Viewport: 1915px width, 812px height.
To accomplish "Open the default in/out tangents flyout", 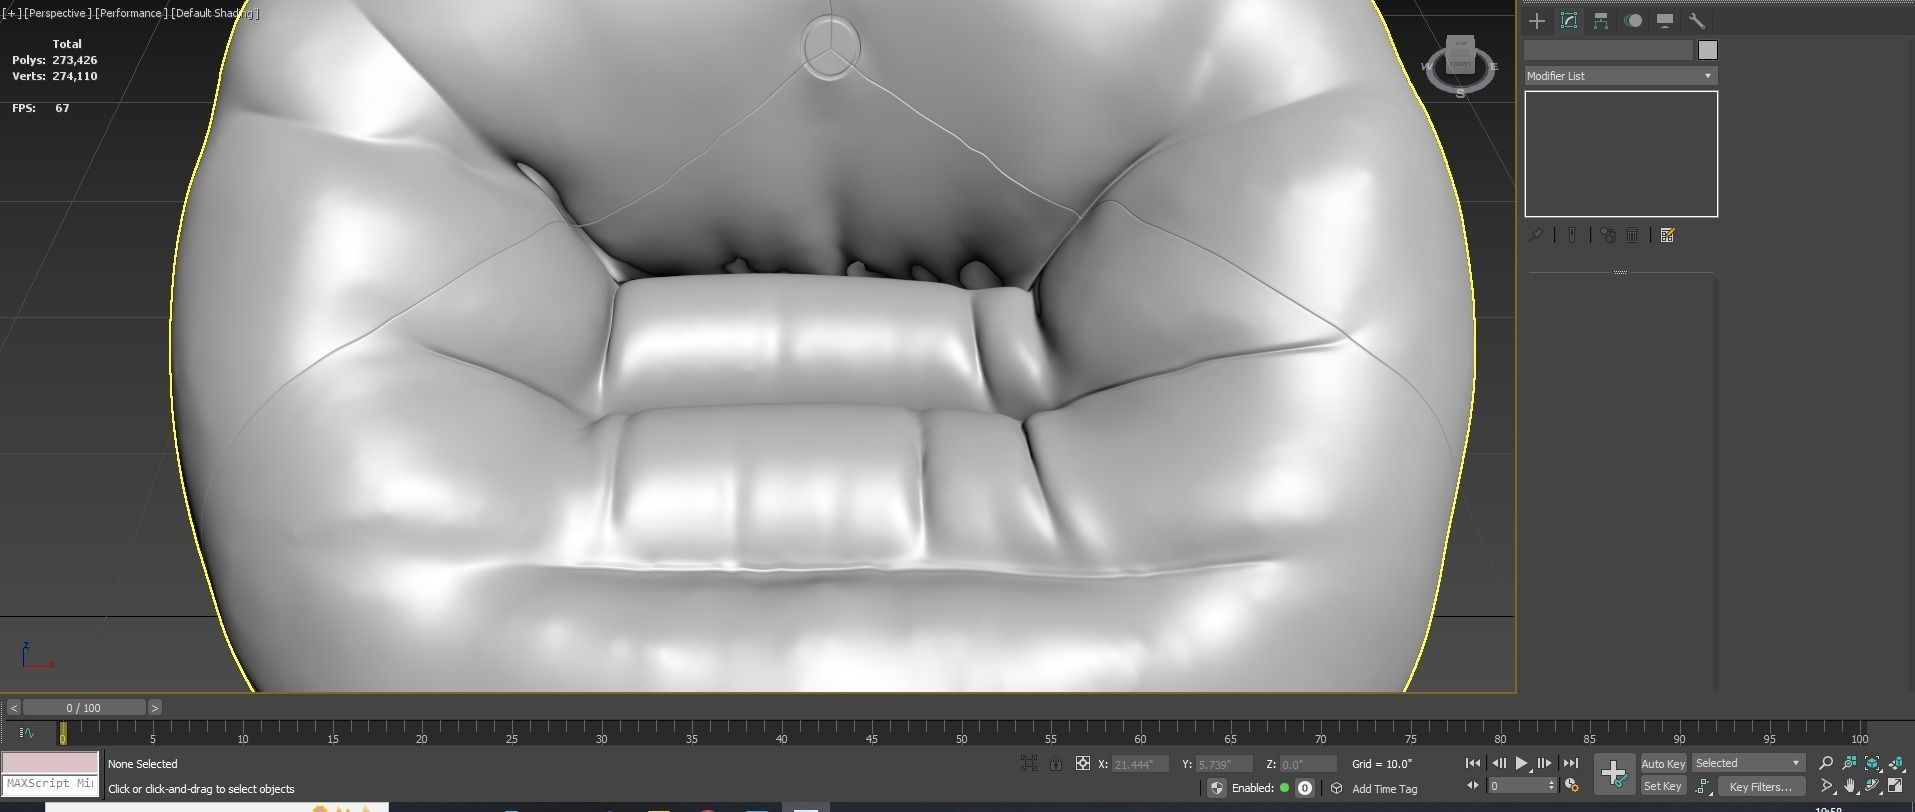I will coord(1704,787).
